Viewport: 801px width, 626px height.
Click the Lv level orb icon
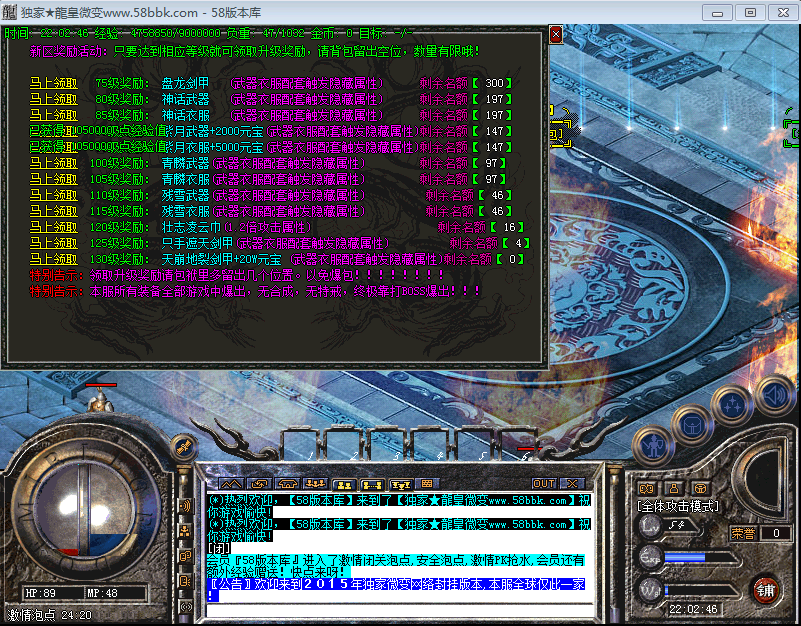[x=651, y=524]
